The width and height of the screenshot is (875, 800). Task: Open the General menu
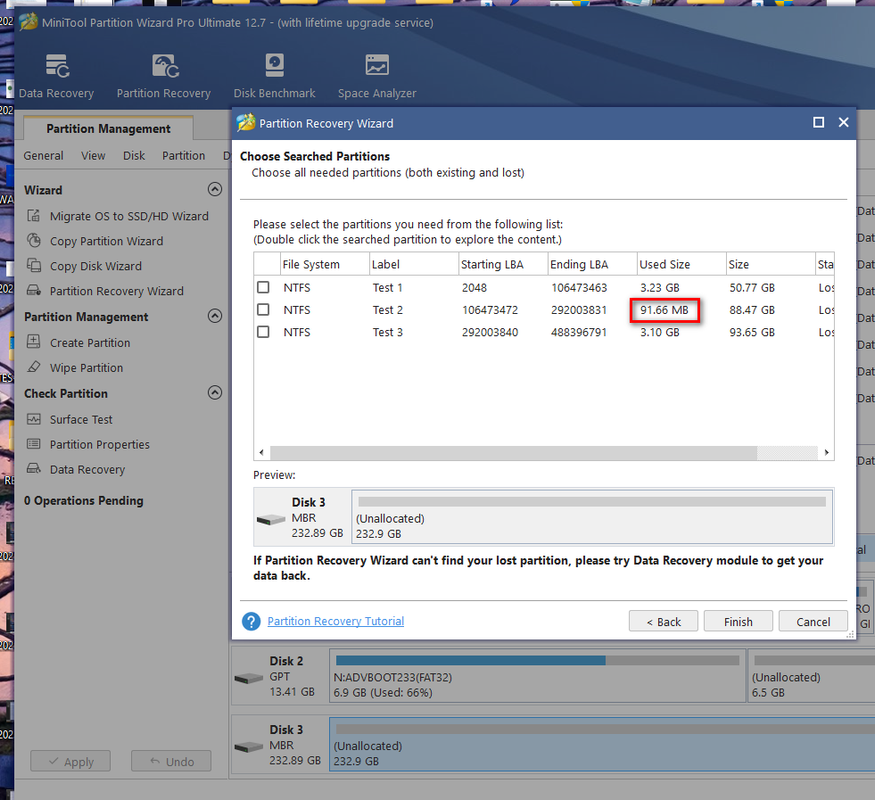43,156
